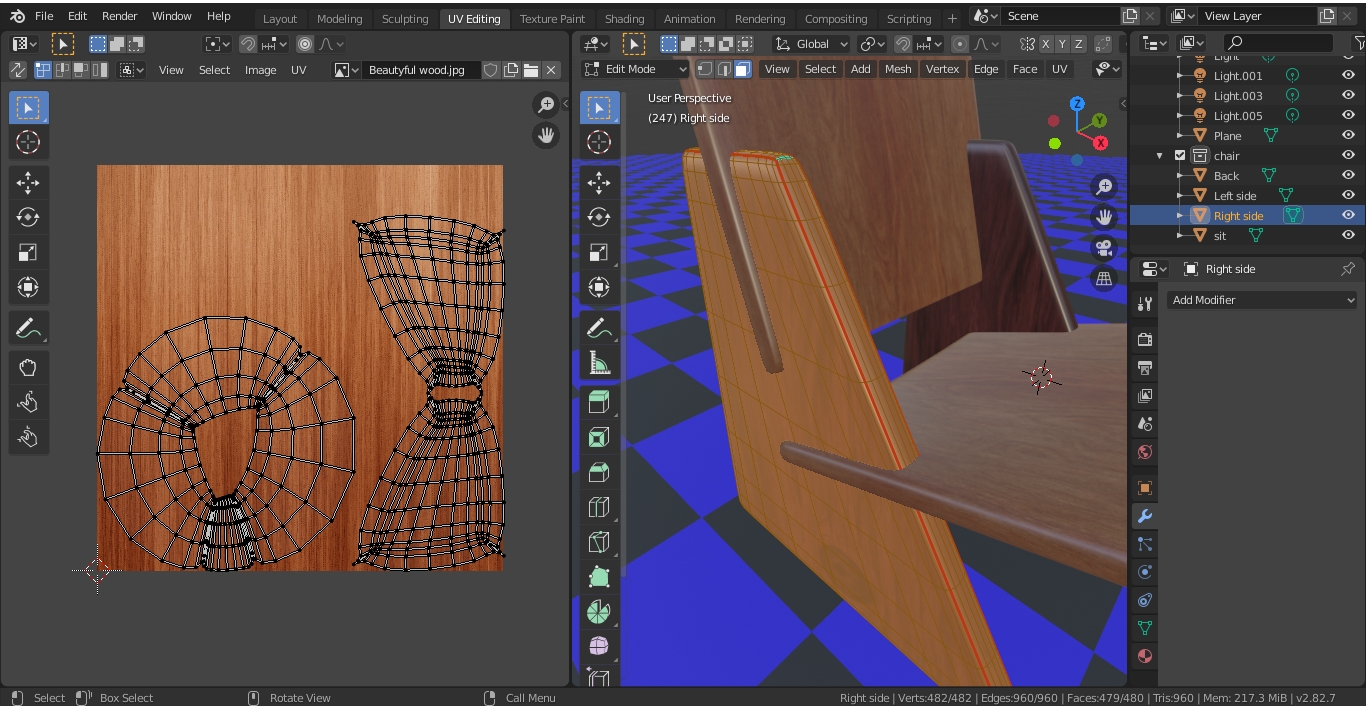
Task: Toggle the chair collection checkbox
Action: (x=1180, y=156)
